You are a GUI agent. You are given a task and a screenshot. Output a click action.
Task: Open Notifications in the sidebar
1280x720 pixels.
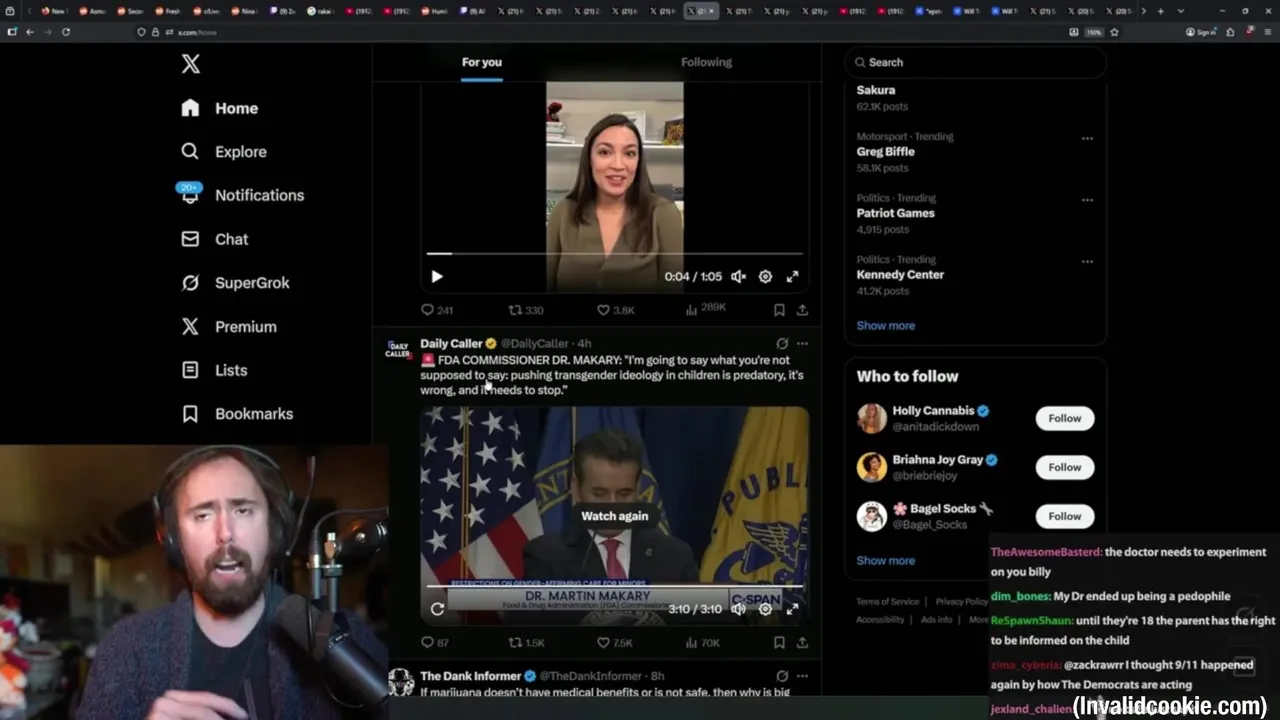pyautogui.click(x=242, y=195)
